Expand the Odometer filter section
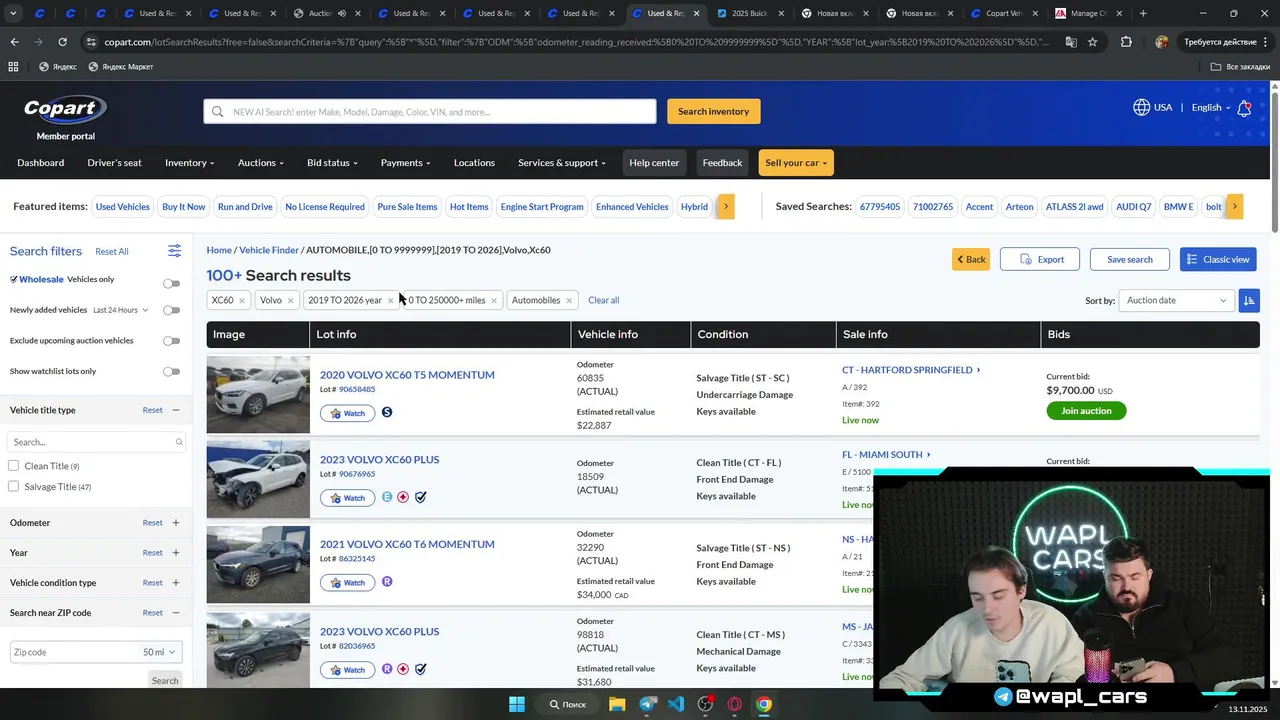 coord(176,522)
